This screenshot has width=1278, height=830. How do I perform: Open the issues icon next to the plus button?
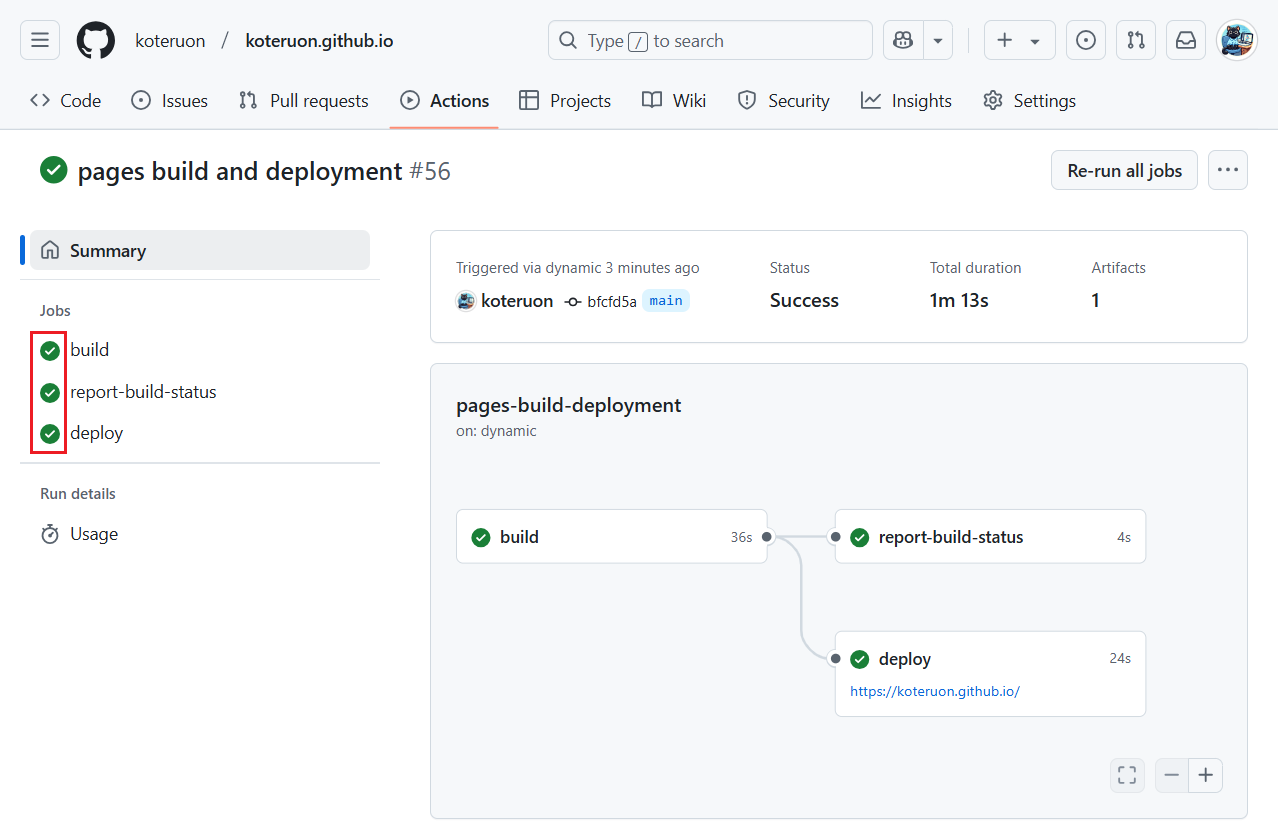tap(1085, 40)
